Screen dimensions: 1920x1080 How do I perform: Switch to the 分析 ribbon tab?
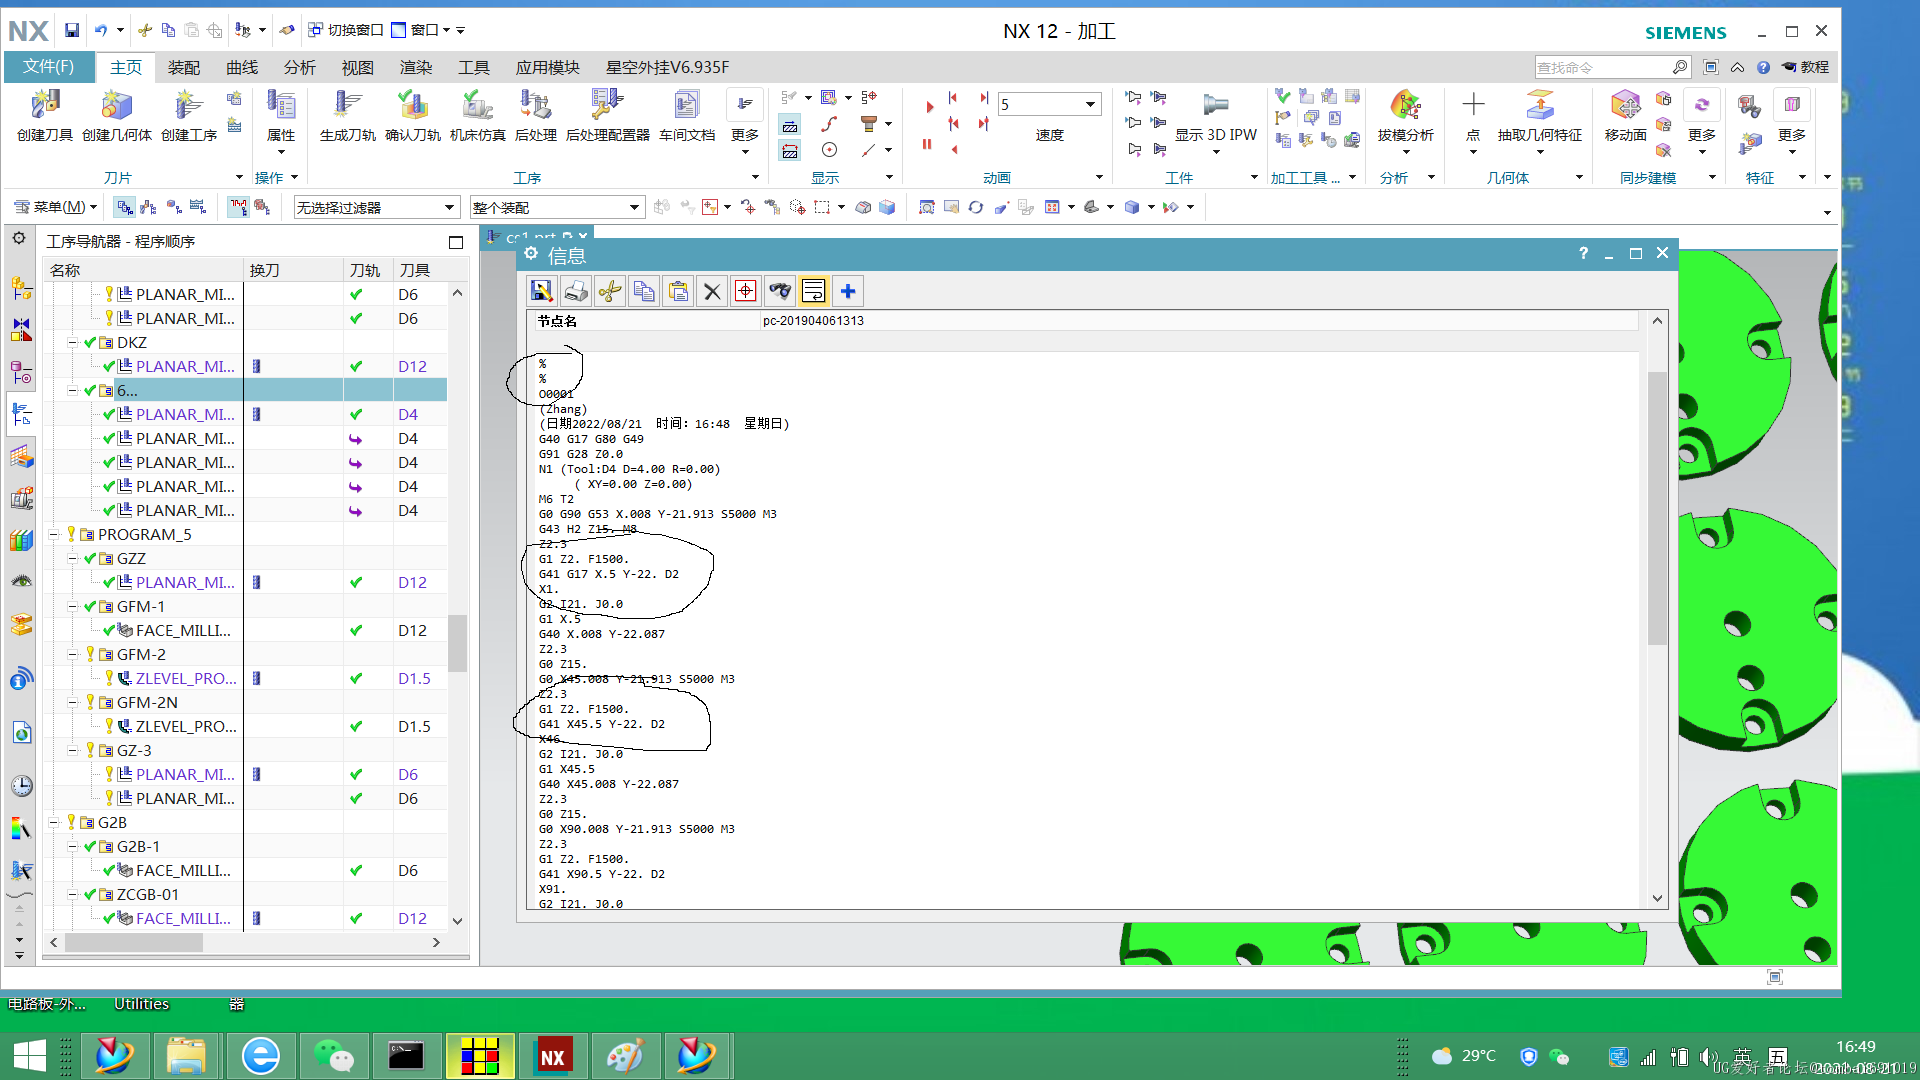[x=300, y=67]
